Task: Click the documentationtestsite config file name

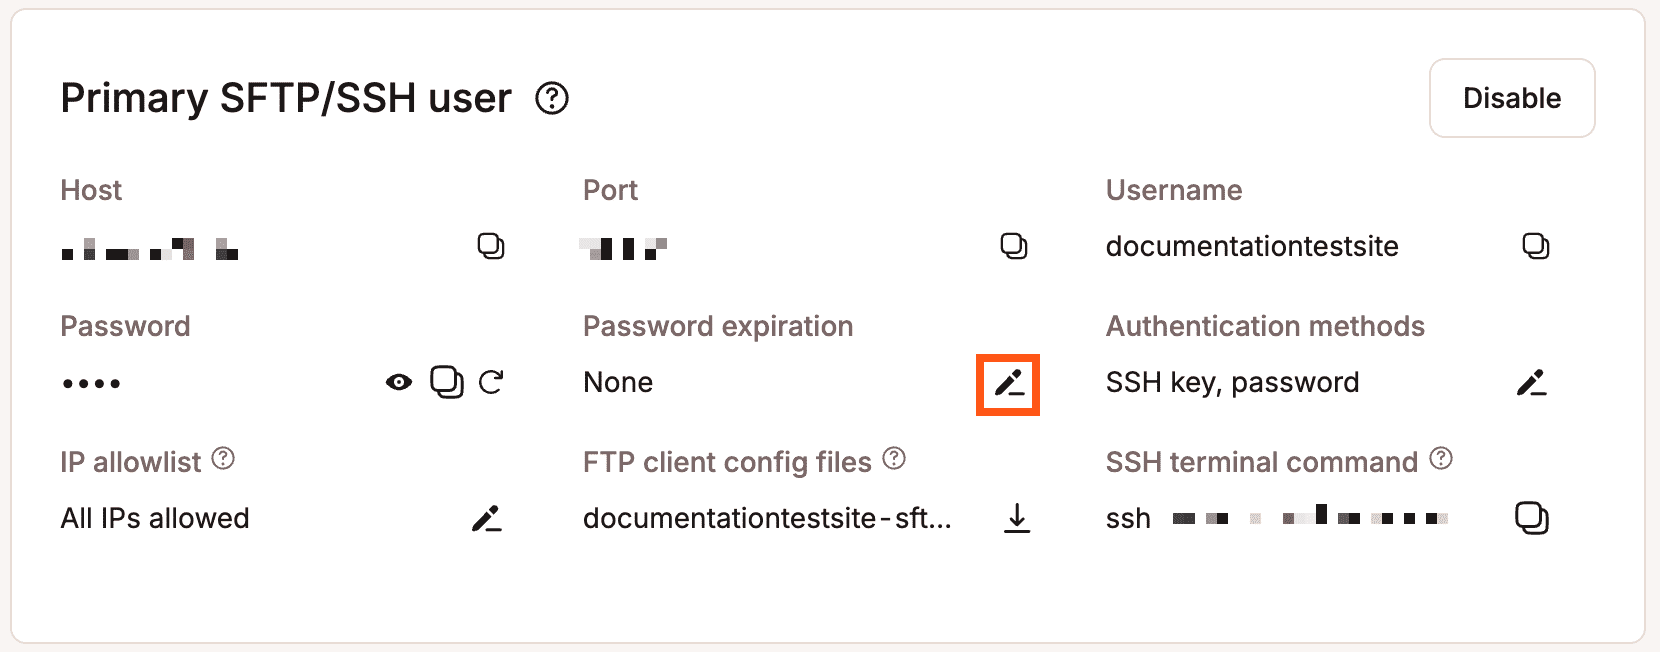Action: pos(767,518)
